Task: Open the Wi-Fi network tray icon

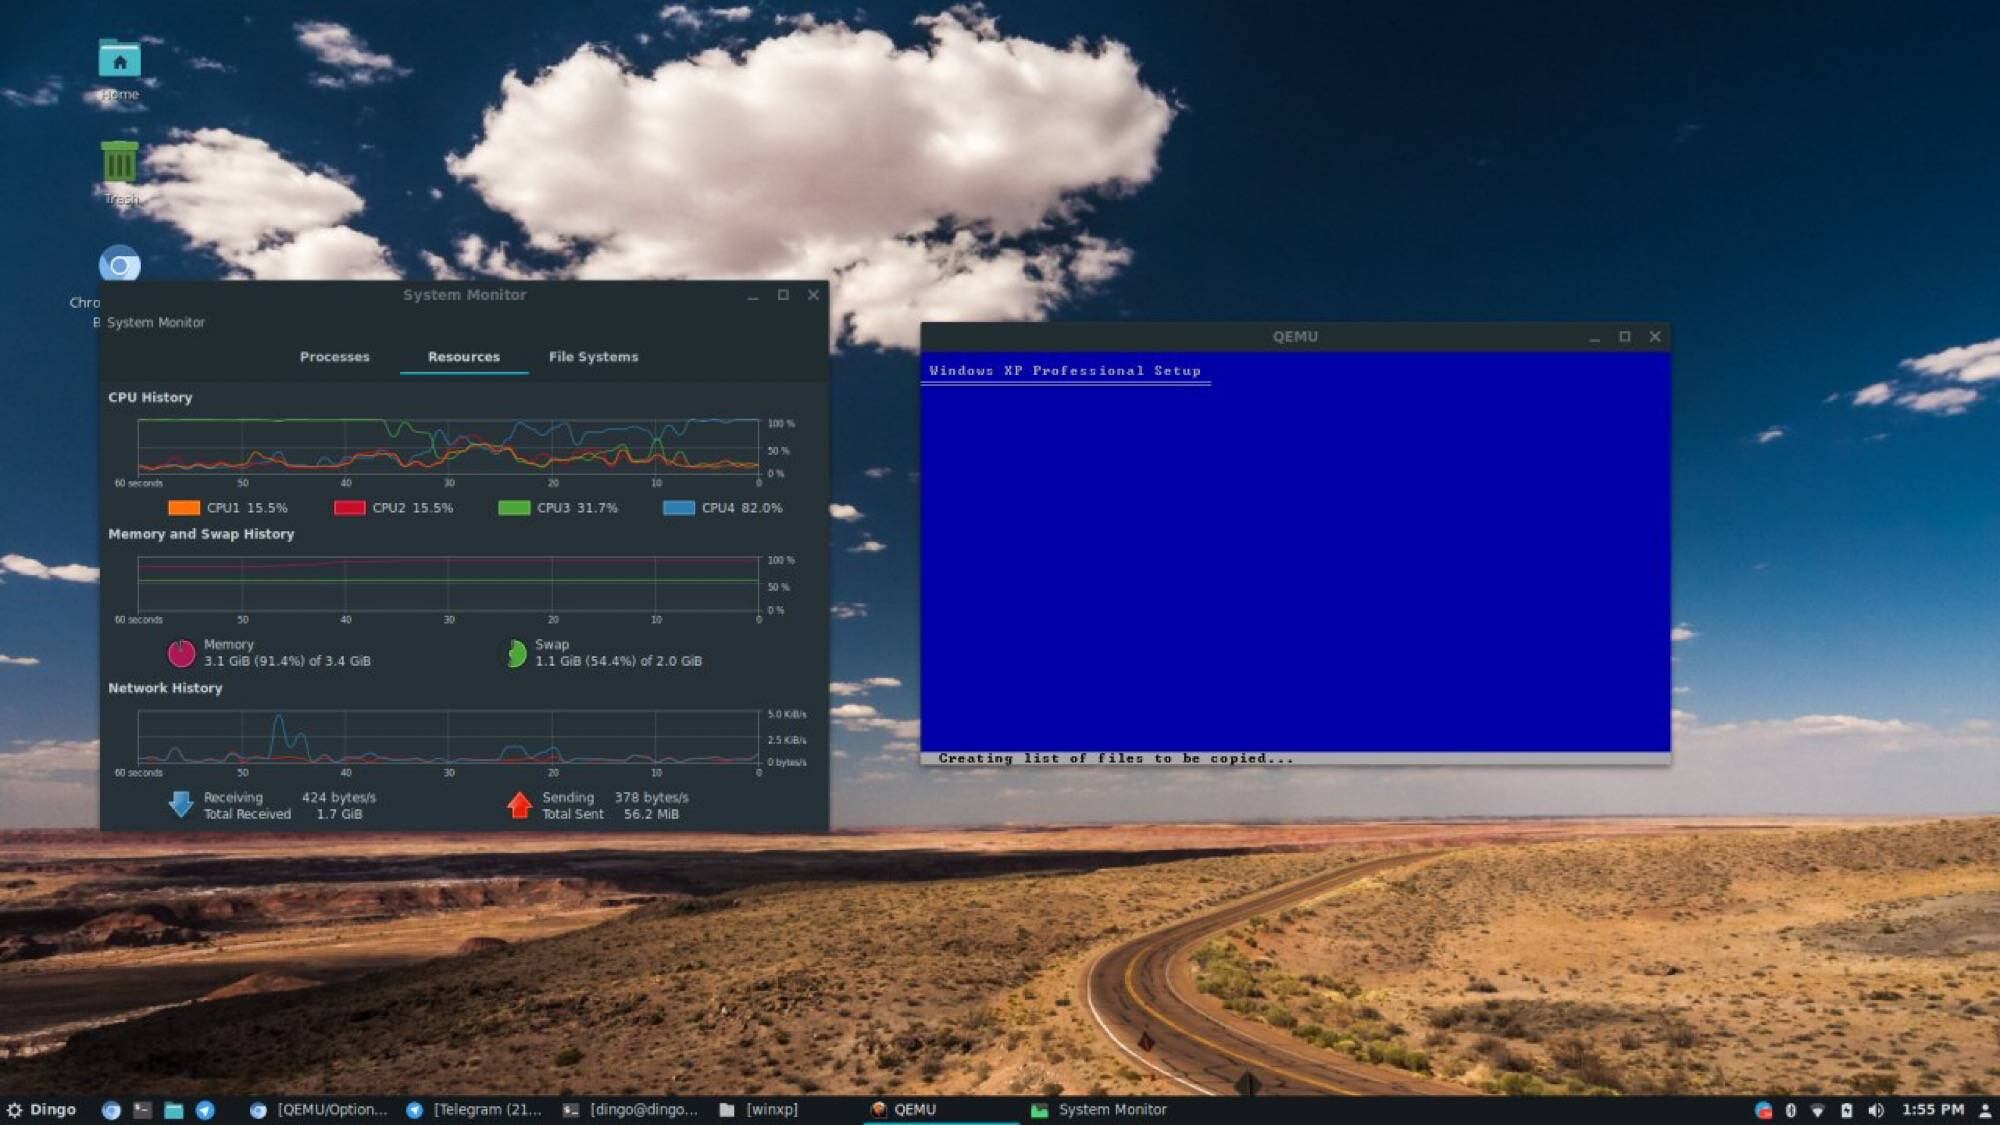Action: coord(1818,1110)
